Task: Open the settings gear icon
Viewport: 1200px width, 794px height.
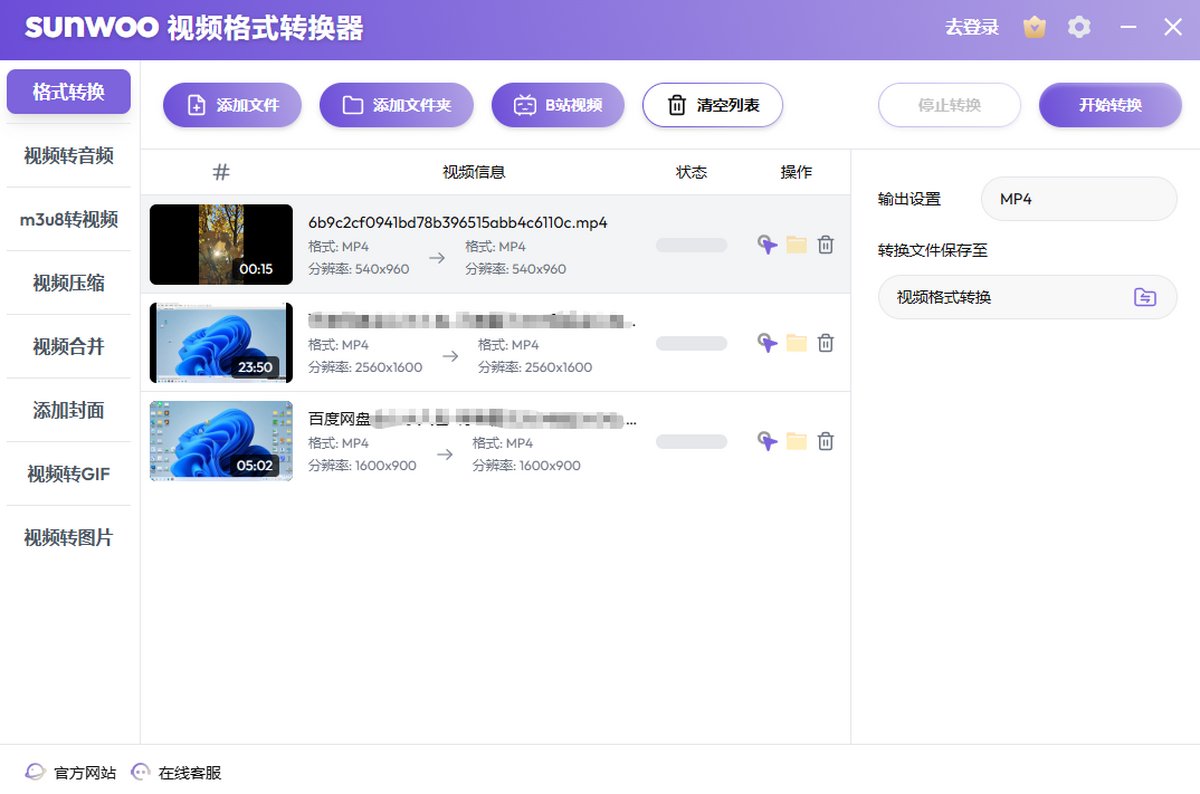Action: pos(1079,27)
